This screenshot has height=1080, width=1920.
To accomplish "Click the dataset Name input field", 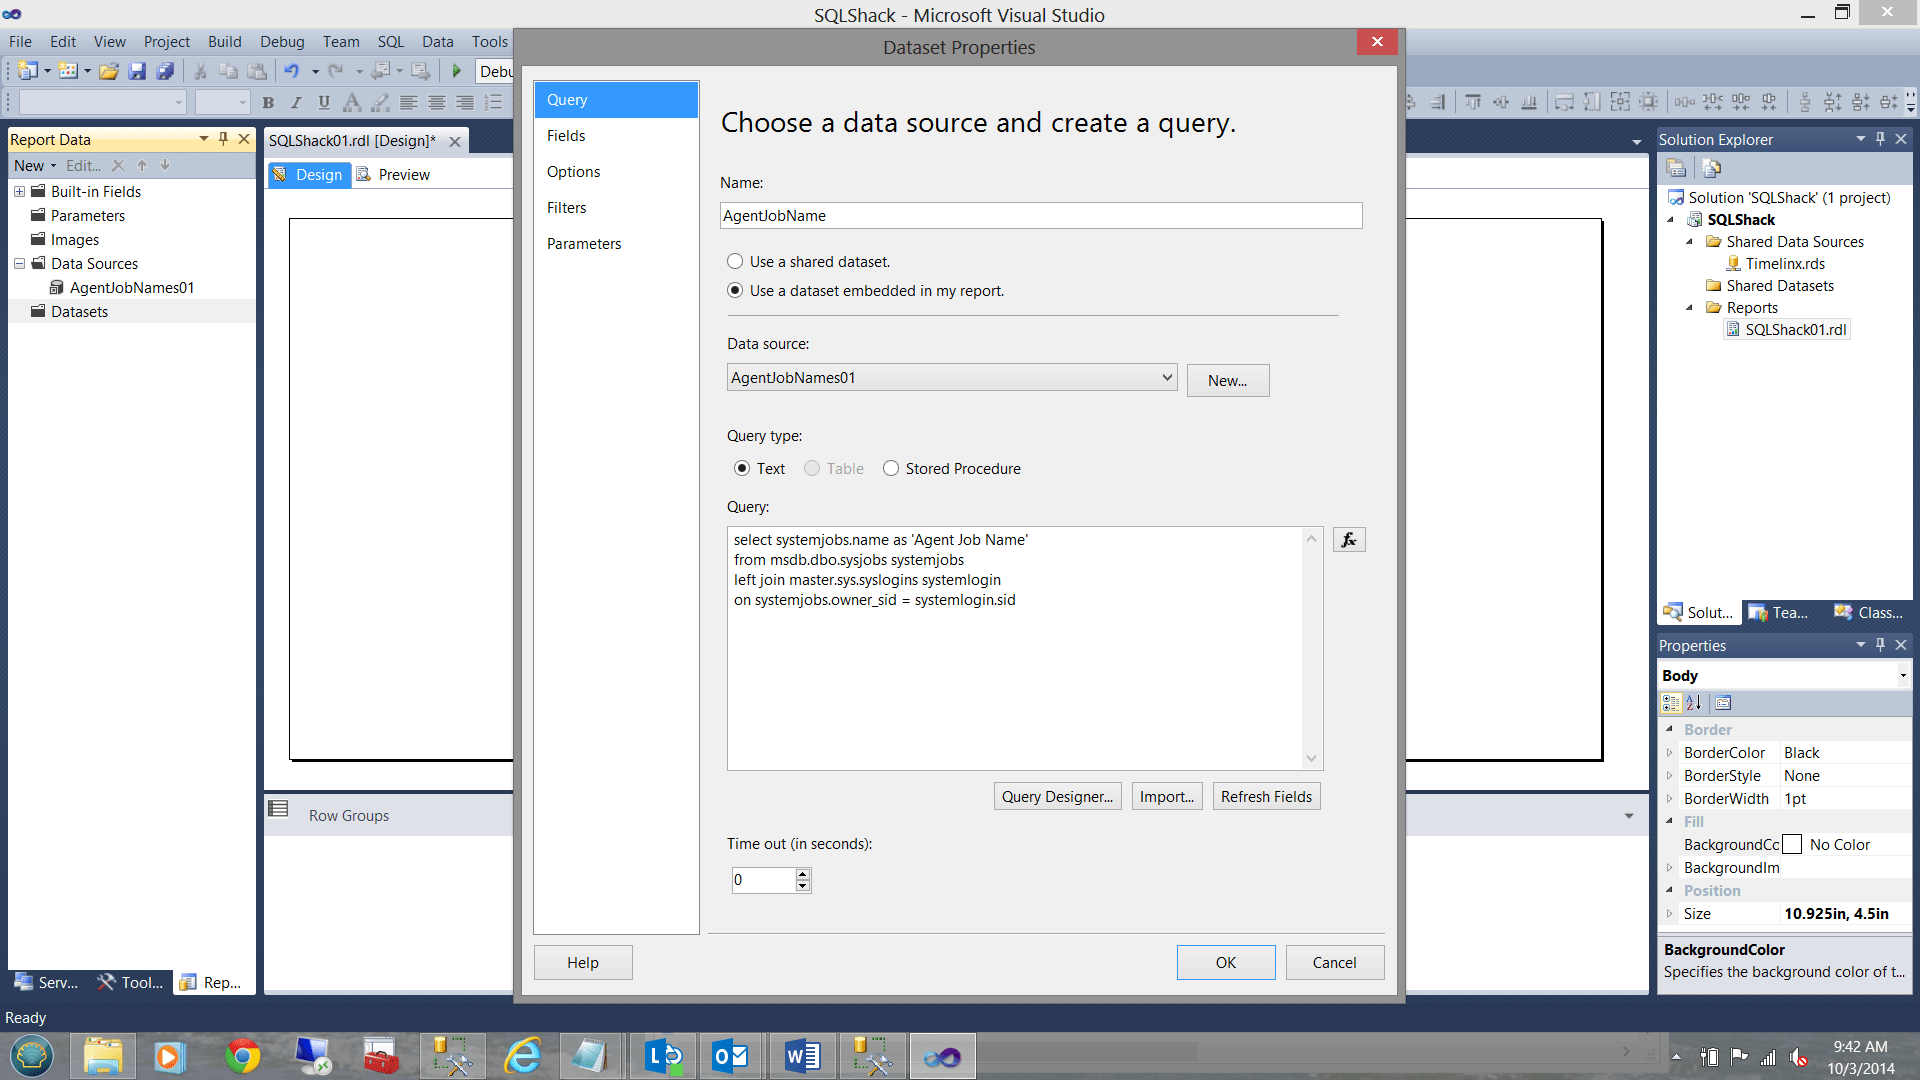I will click(x=1040, y=216).
